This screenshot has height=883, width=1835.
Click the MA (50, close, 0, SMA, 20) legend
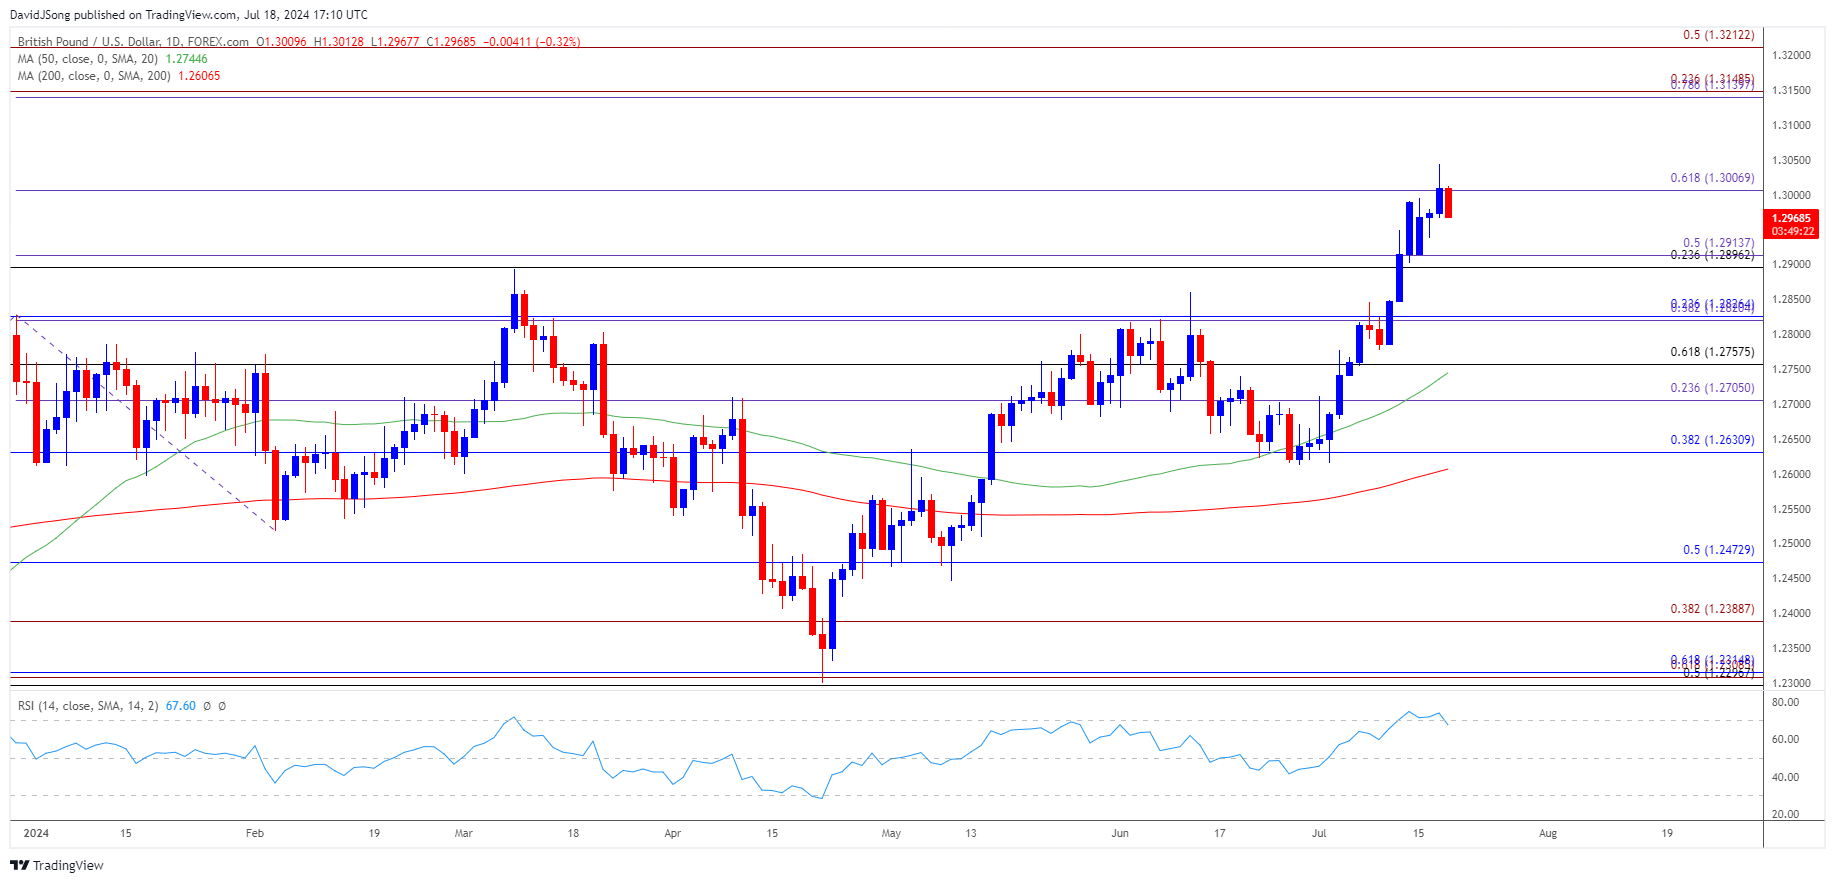[88, 59]
